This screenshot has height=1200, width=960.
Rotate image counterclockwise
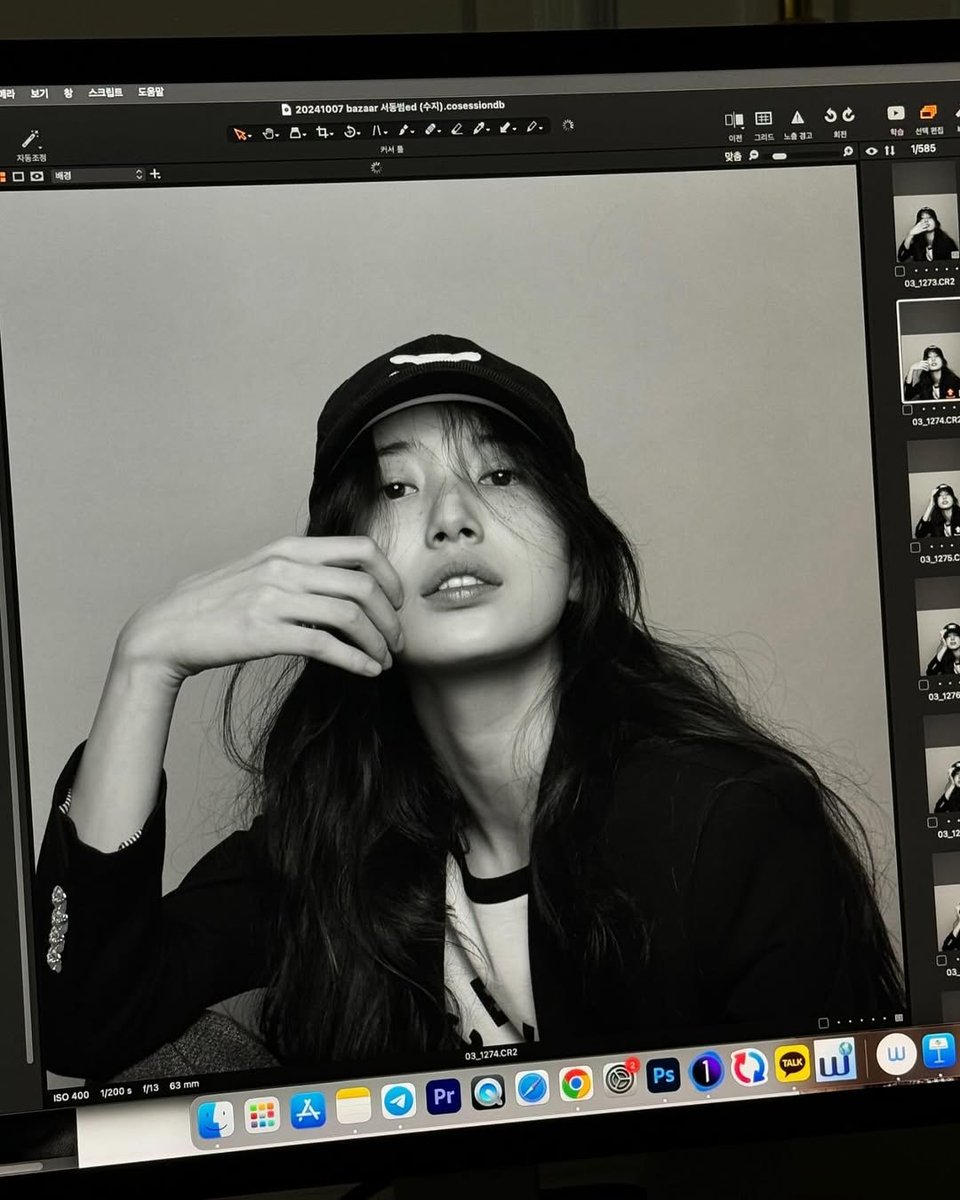pyautogui.click(x=830, y=116)
